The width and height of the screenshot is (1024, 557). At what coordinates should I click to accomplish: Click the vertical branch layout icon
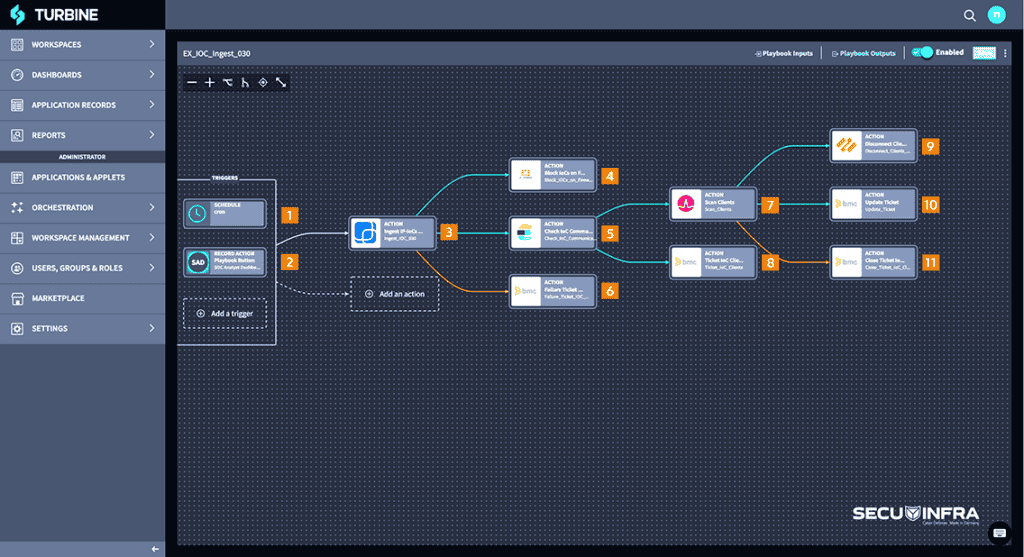click(x=245, y=82)
